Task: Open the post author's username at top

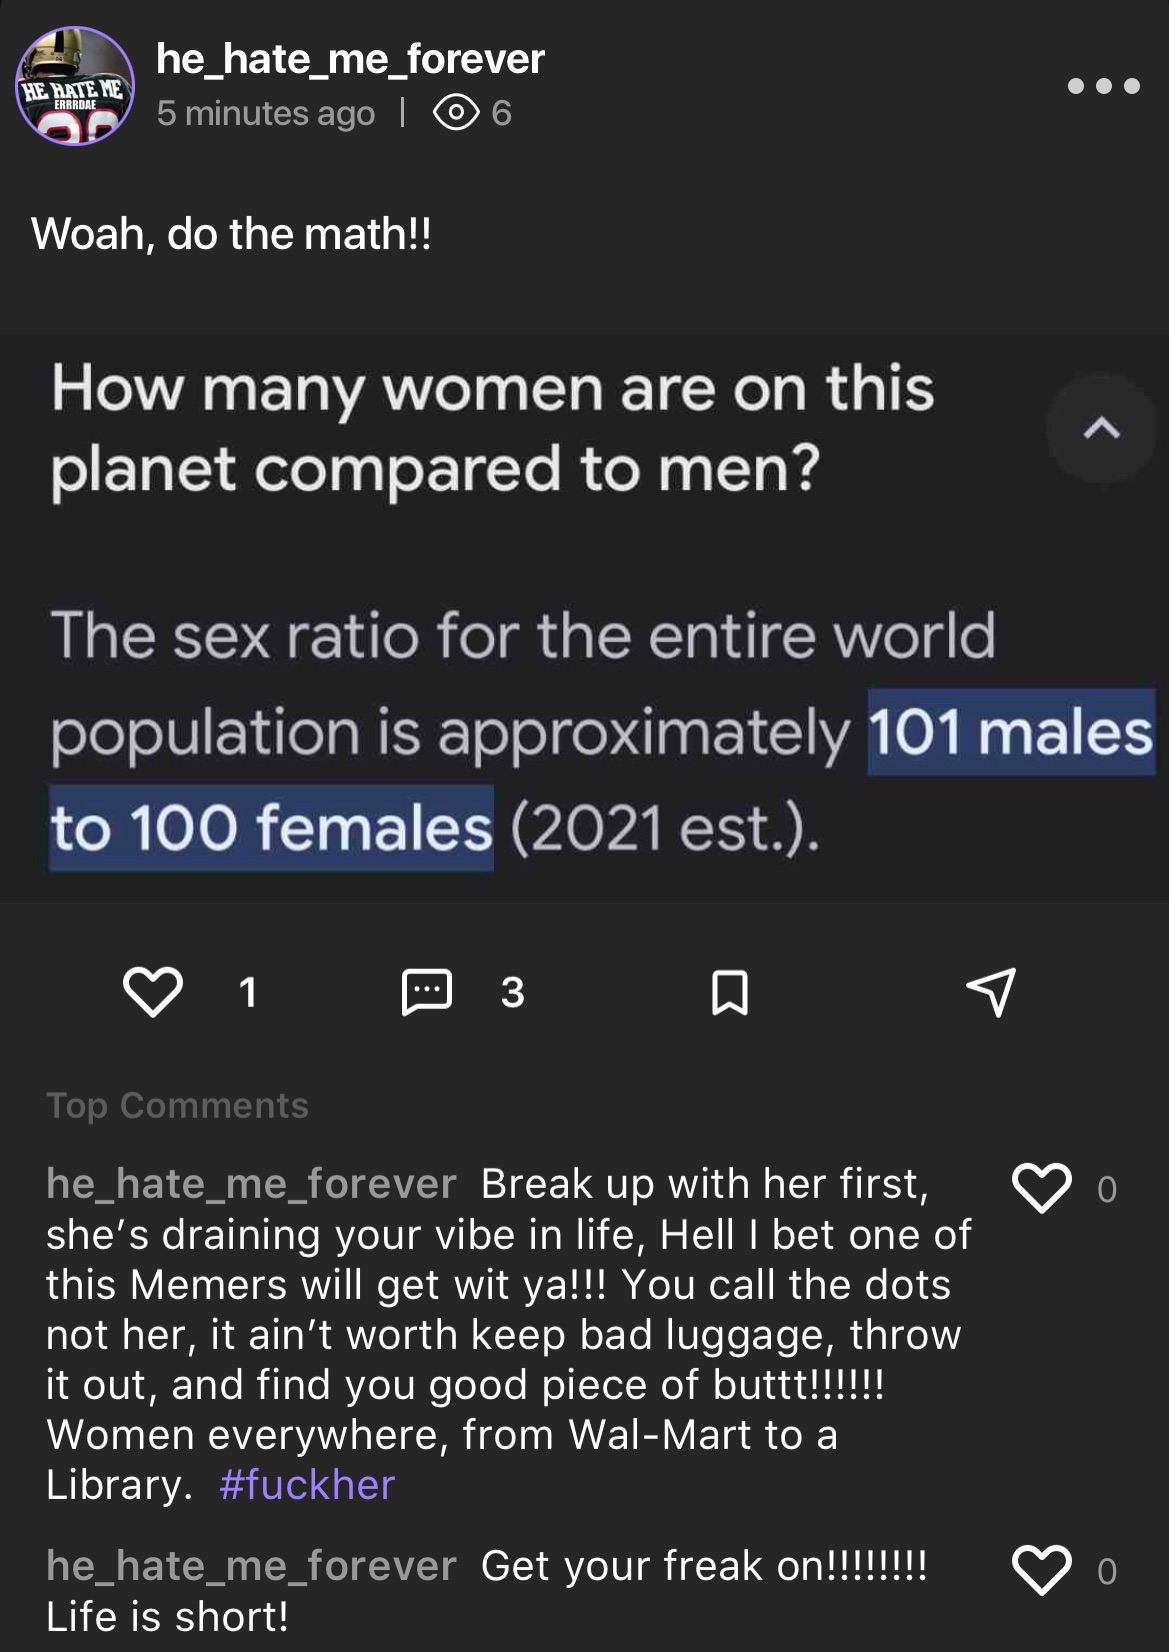Action: 350,59
